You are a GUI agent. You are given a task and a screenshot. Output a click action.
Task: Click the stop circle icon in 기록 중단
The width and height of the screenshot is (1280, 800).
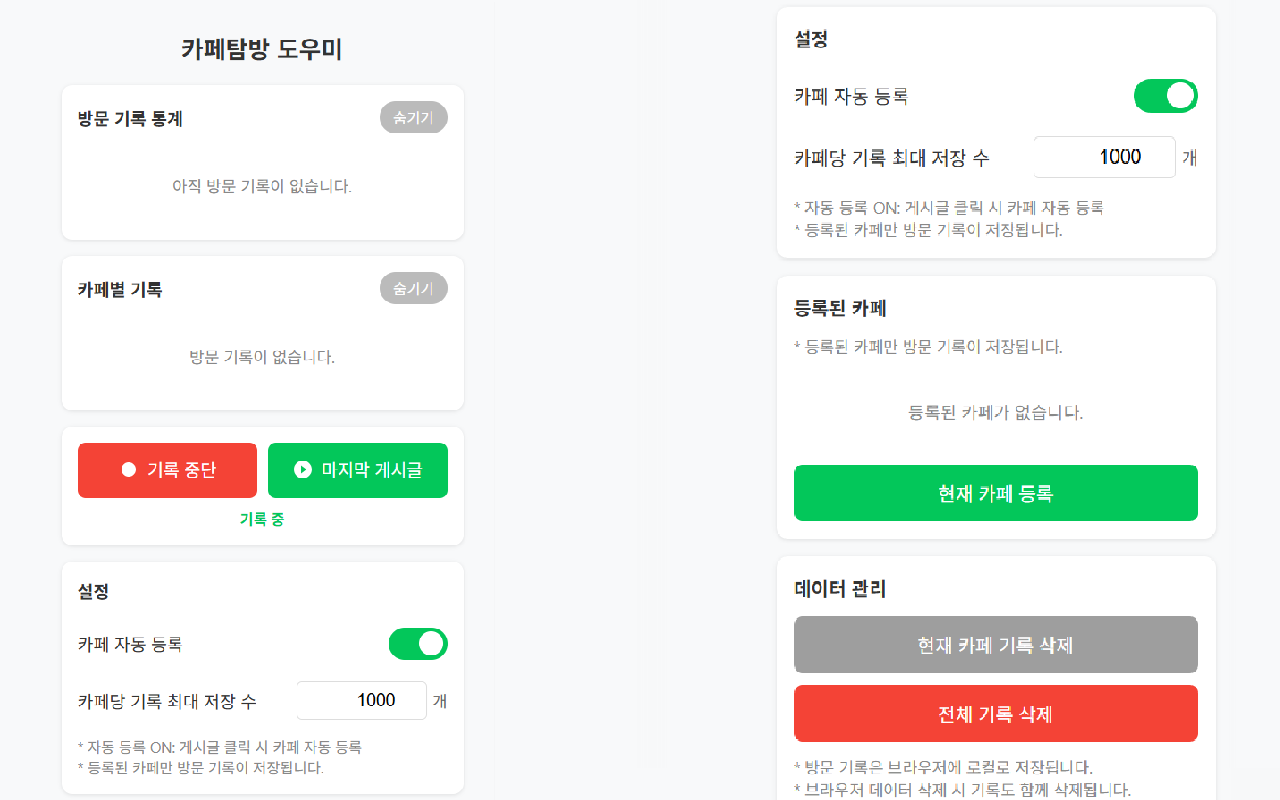(128, 470)
